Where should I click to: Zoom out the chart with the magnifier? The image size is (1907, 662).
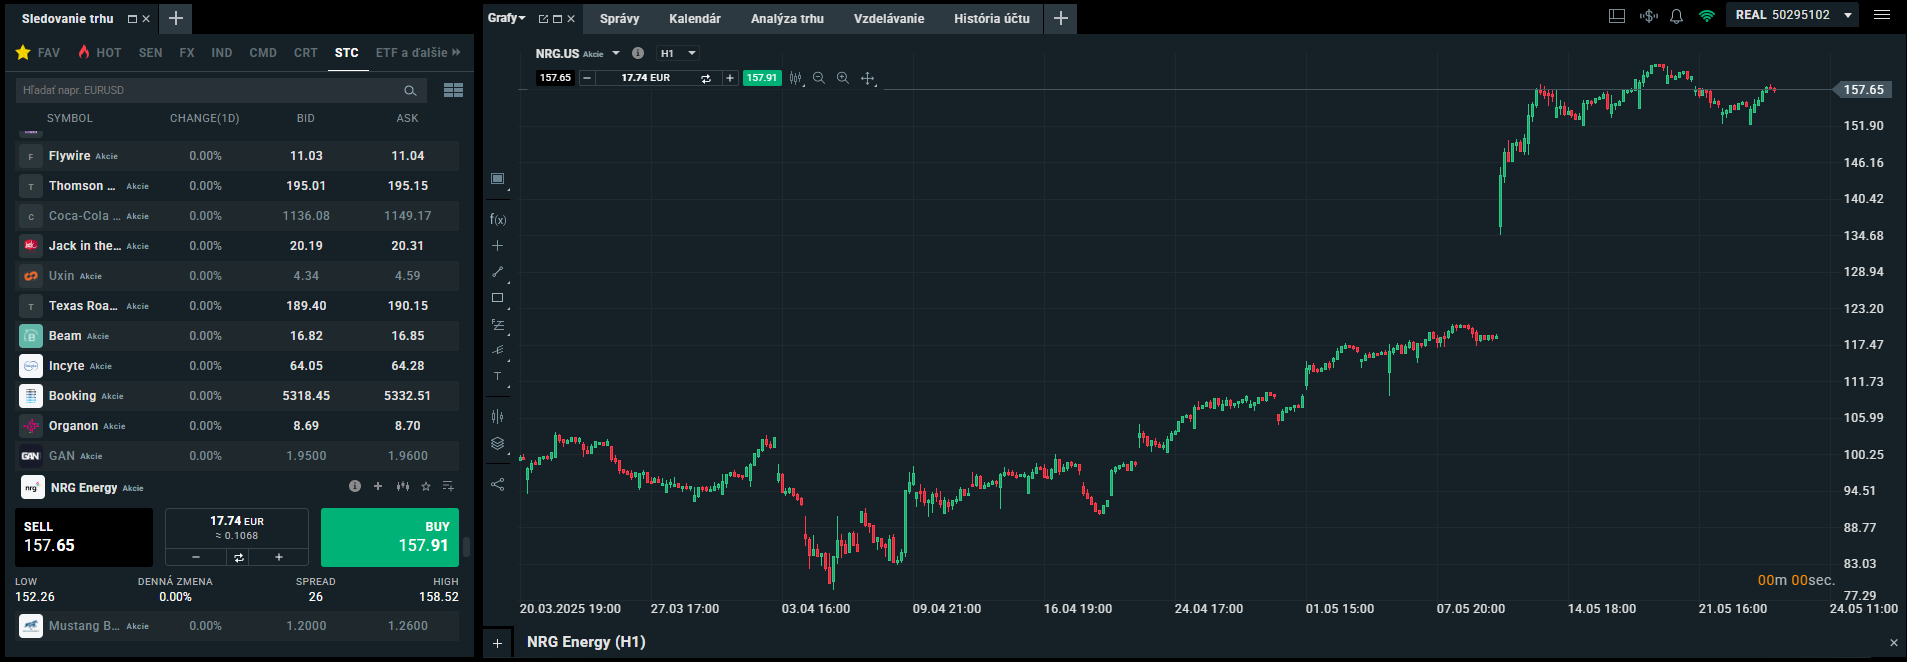[819, 78]
